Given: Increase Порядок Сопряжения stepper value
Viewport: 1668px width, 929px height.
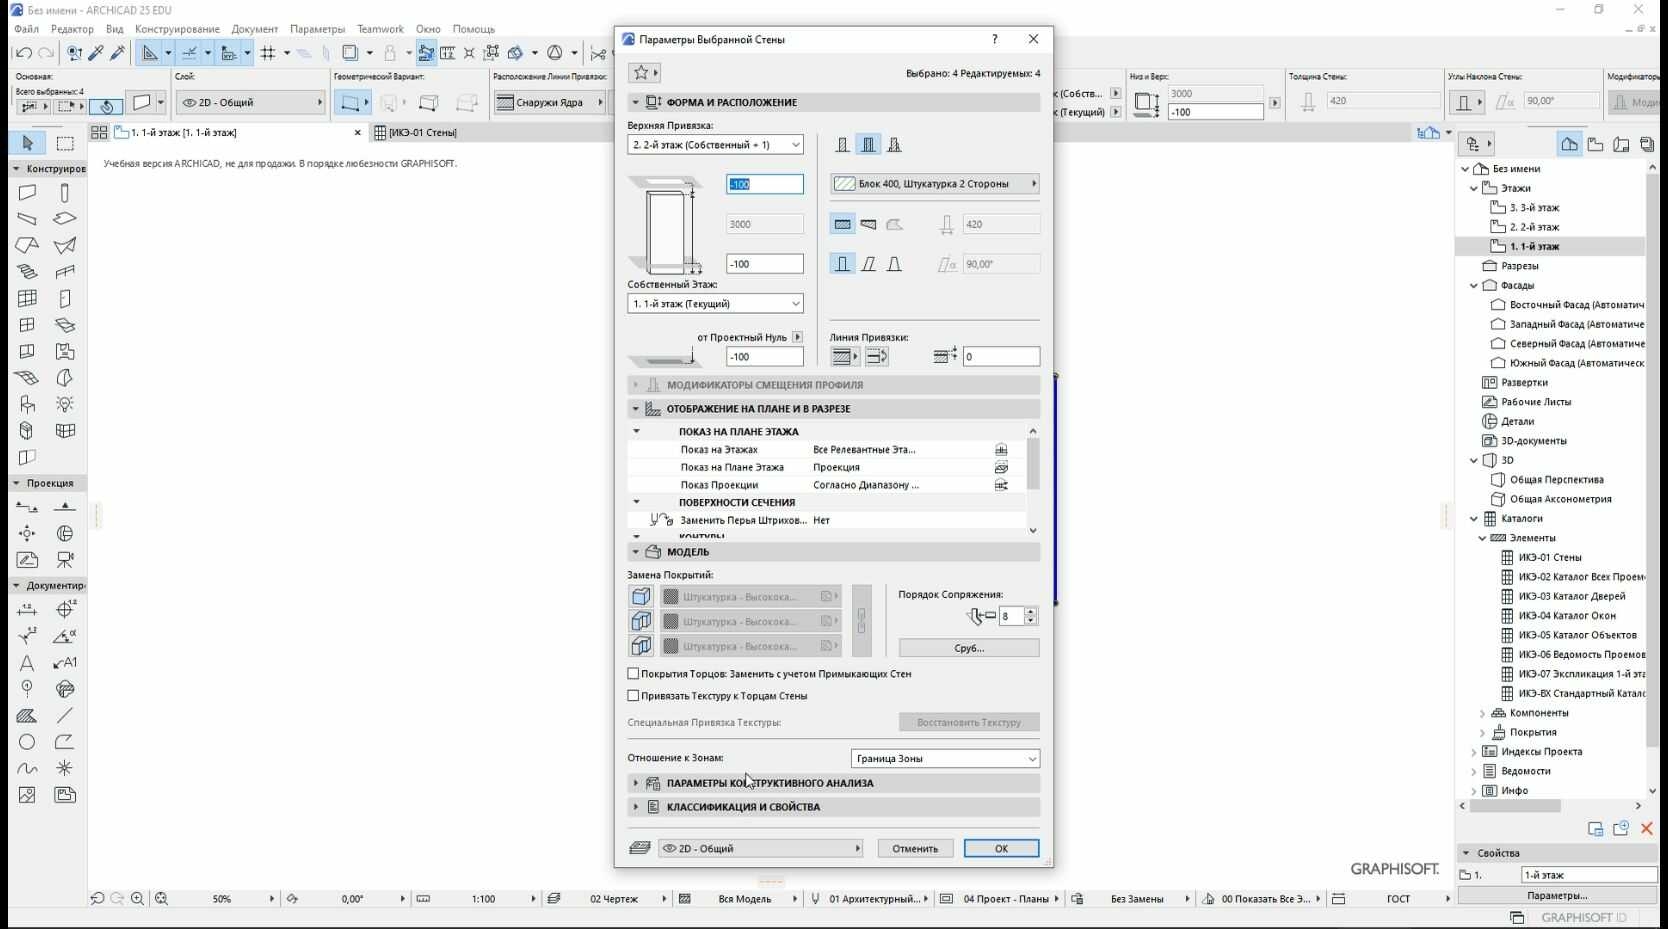Looking at the screenshot, I should coord(1031,612).
